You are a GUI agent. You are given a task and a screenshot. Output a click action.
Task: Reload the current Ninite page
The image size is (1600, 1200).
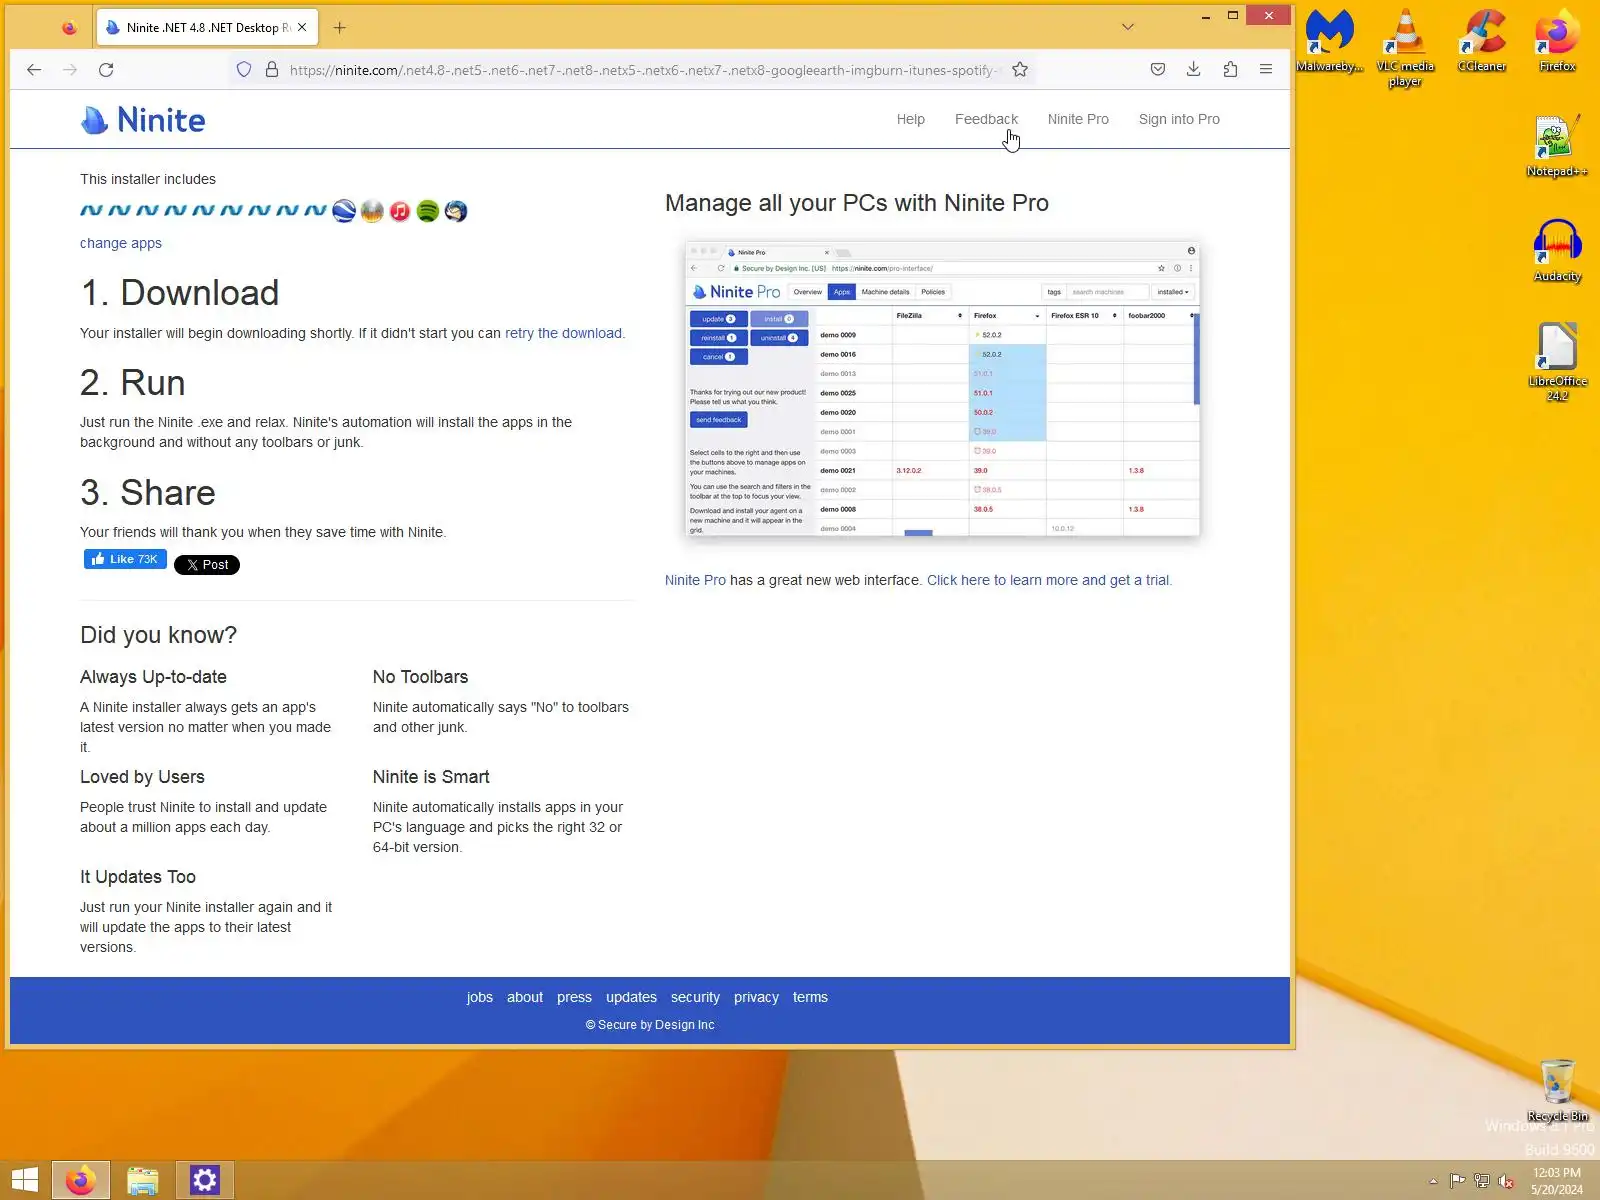(106, 70)
